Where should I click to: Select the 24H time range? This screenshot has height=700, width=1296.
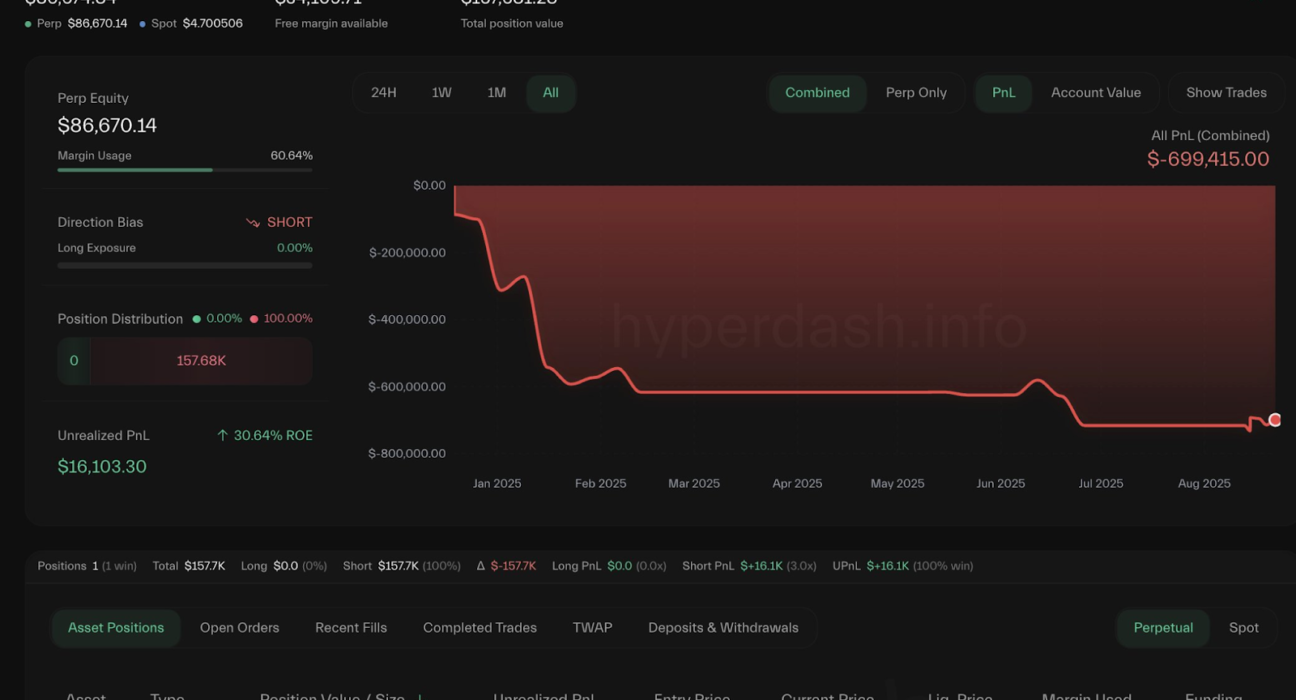(x=384, y=93)
